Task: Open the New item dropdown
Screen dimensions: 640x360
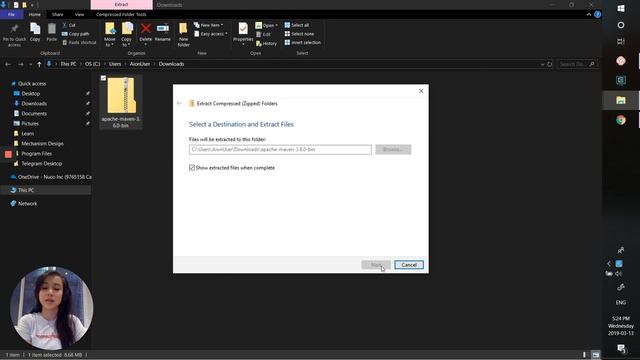Action: [209, 25]
